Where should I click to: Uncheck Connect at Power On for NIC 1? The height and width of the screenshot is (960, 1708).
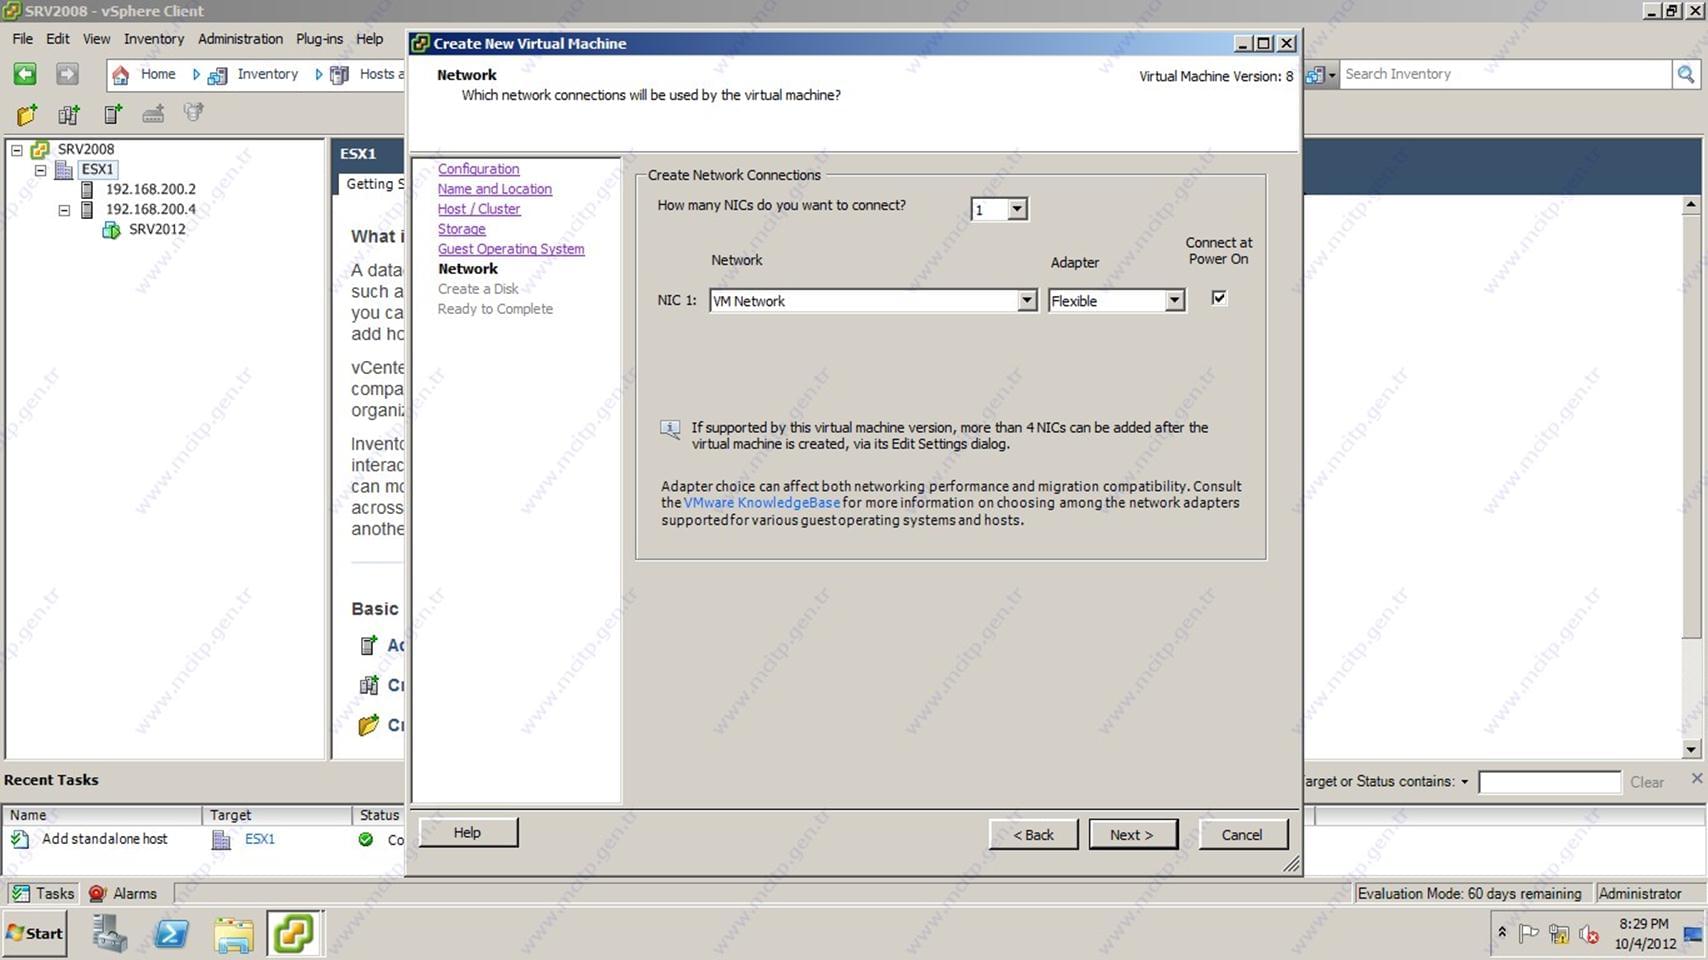click(x=1218, y=297)
